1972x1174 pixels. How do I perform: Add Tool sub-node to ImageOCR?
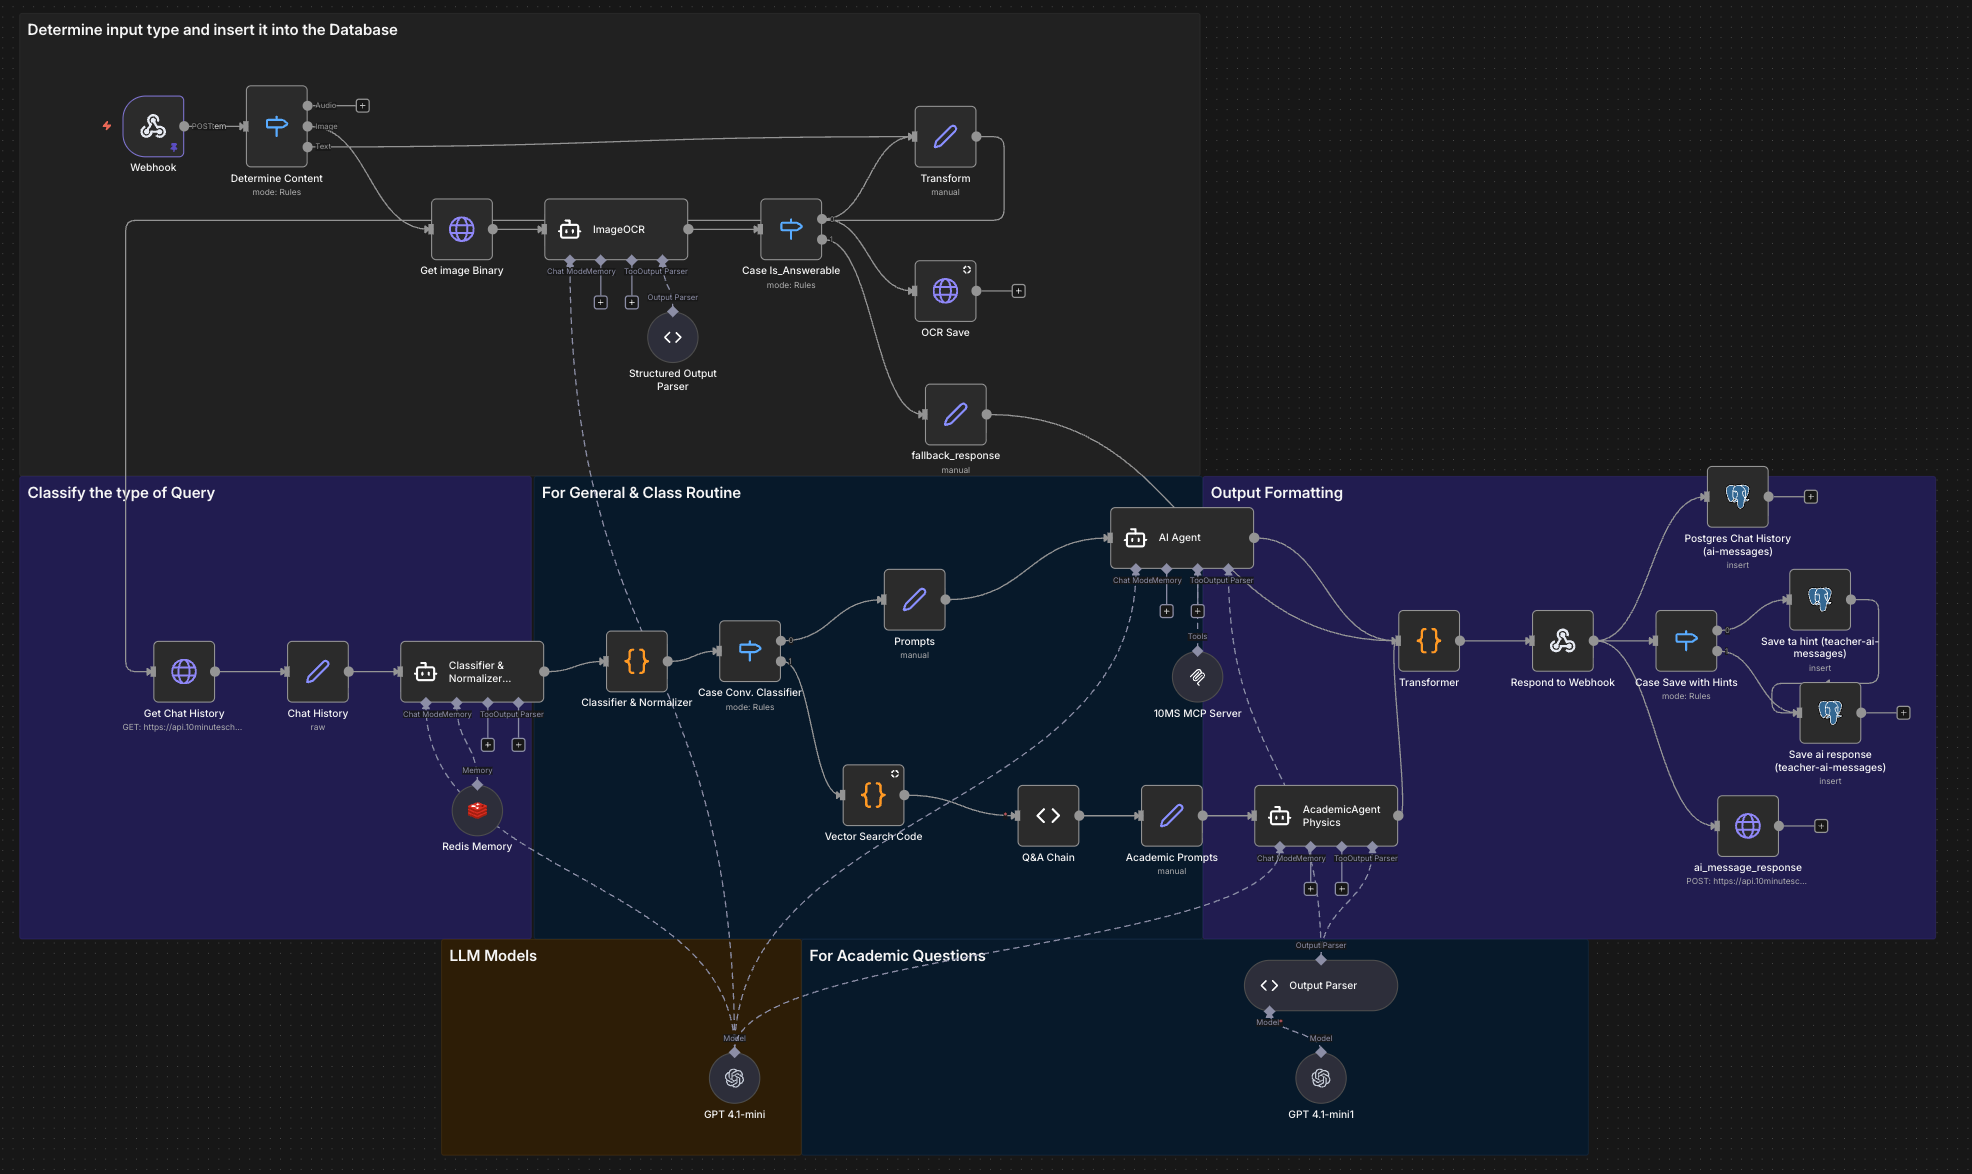pos(632,303)
